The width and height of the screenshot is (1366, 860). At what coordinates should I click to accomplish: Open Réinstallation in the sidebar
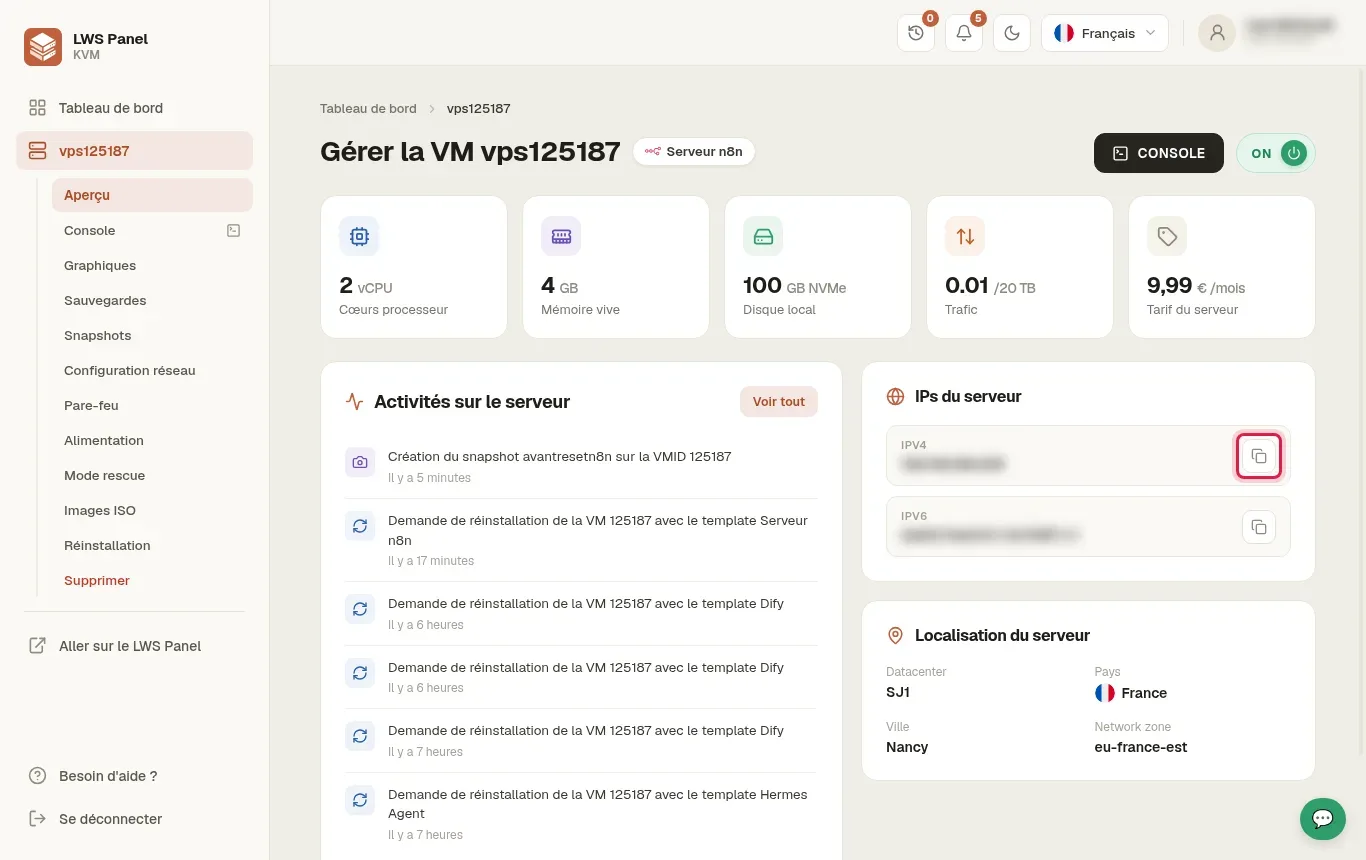(x=152, y=545)
